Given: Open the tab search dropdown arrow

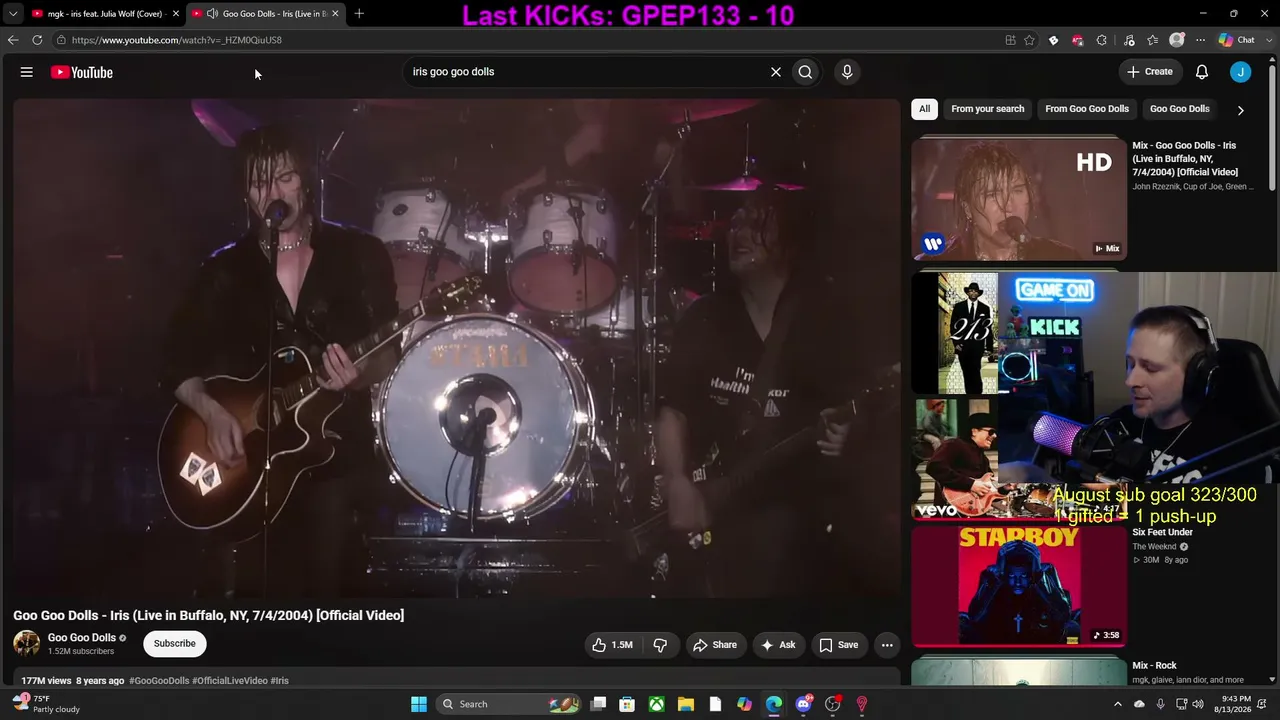Looking at the screenshot, I should tap(13, 14).
